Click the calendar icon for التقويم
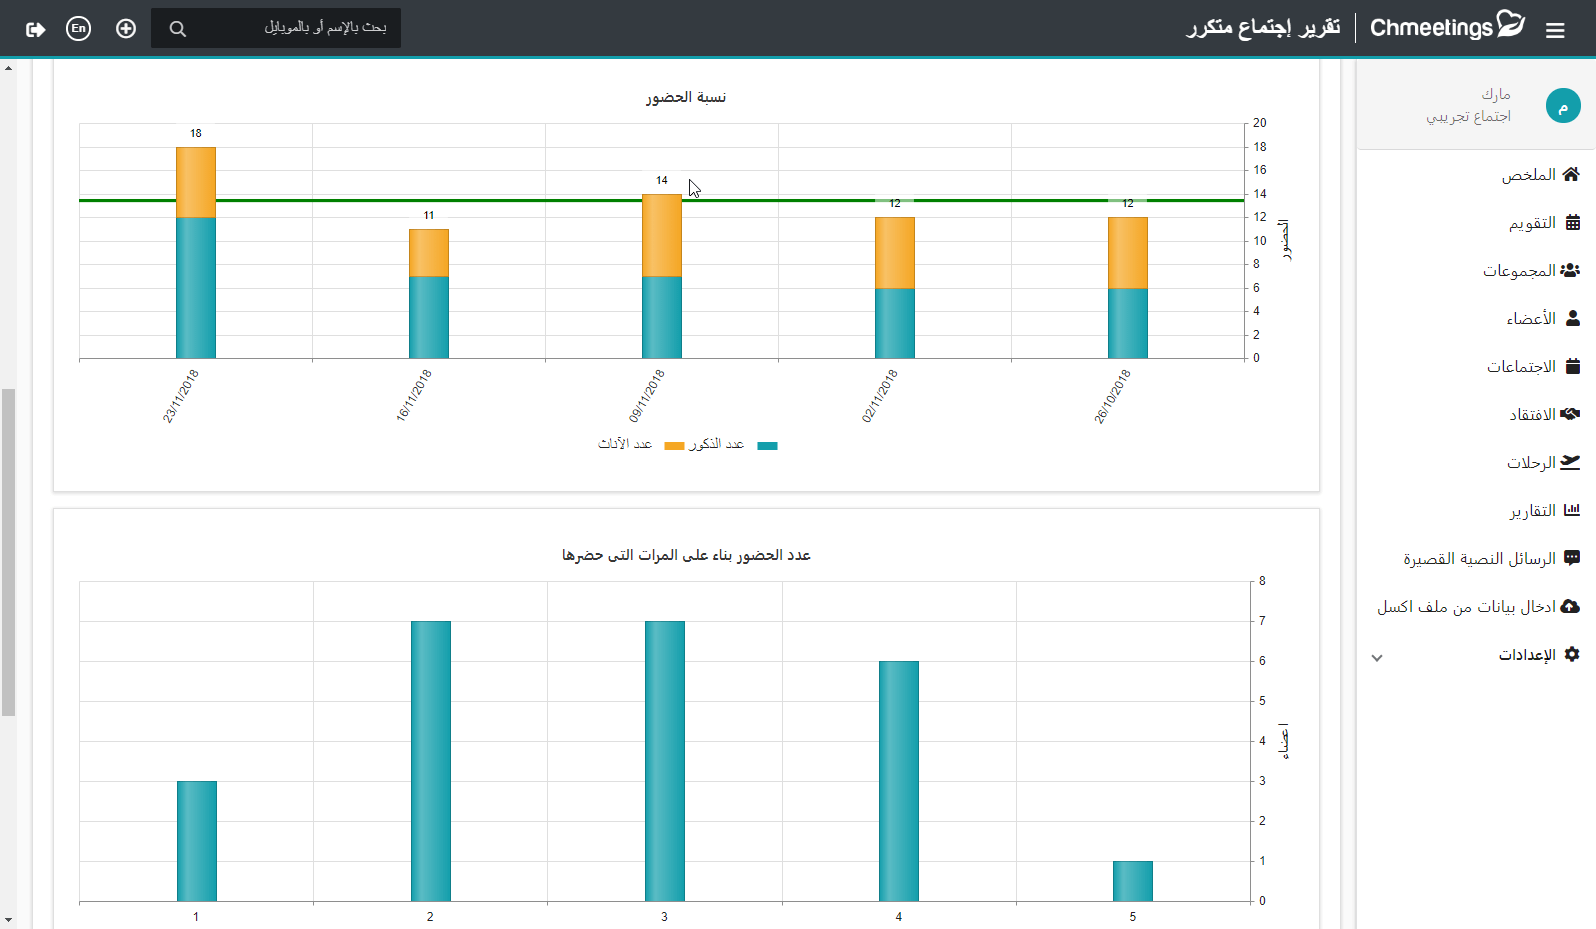Screen dimensions: 1596x929 point(1573,222)
